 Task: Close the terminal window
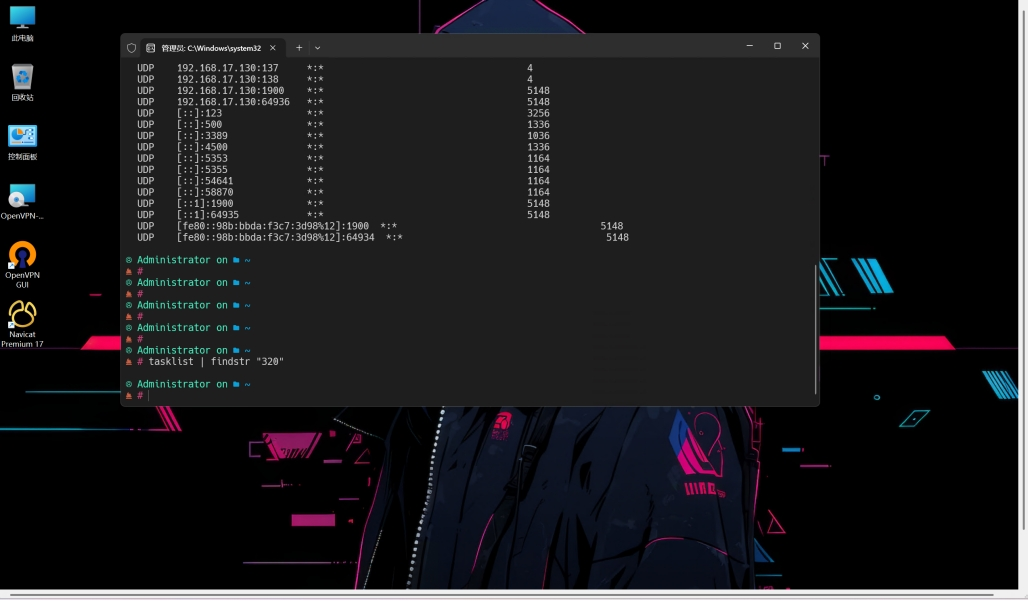(x=805, y=46)
